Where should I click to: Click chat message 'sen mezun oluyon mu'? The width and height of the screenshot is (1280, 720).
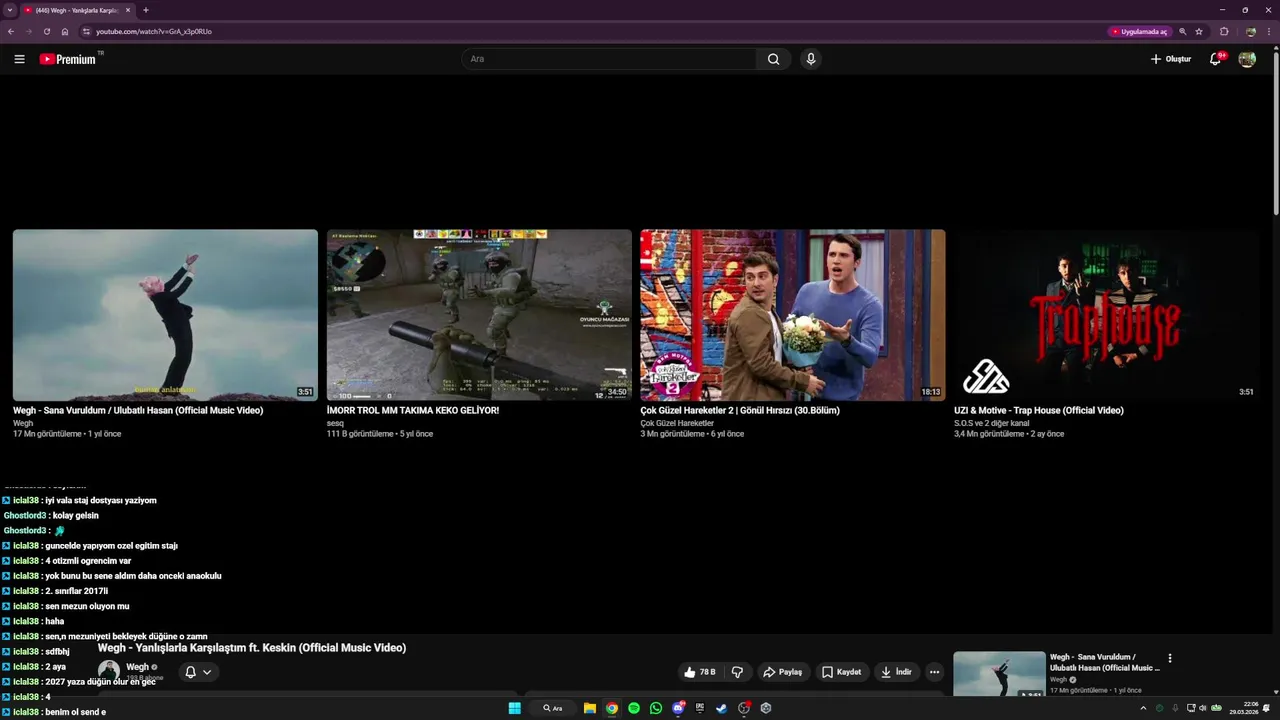87,606
